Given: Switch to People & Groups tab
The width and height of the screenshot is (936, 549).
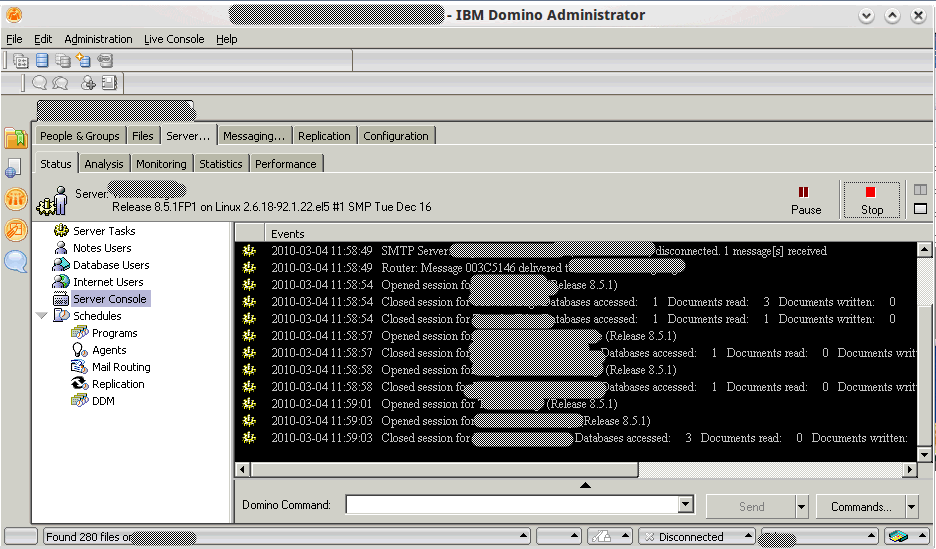Looking at the screenshot, I should pyautogui.click(x=80, y=135).
